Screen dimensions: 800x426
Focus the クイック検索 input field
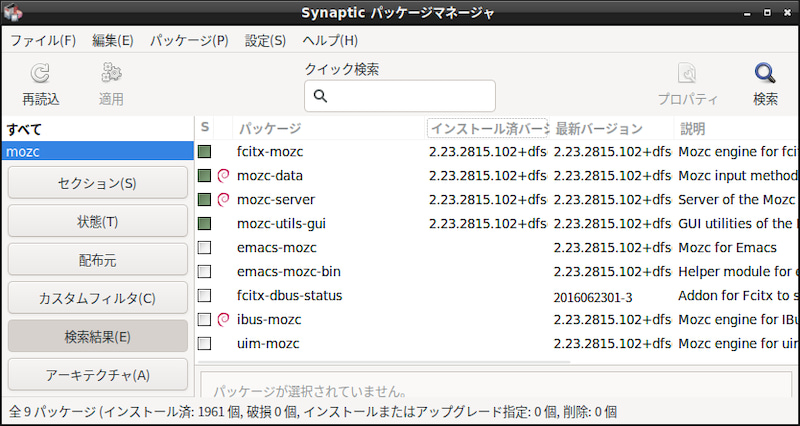pyautogui.click(x=399, y=95)
